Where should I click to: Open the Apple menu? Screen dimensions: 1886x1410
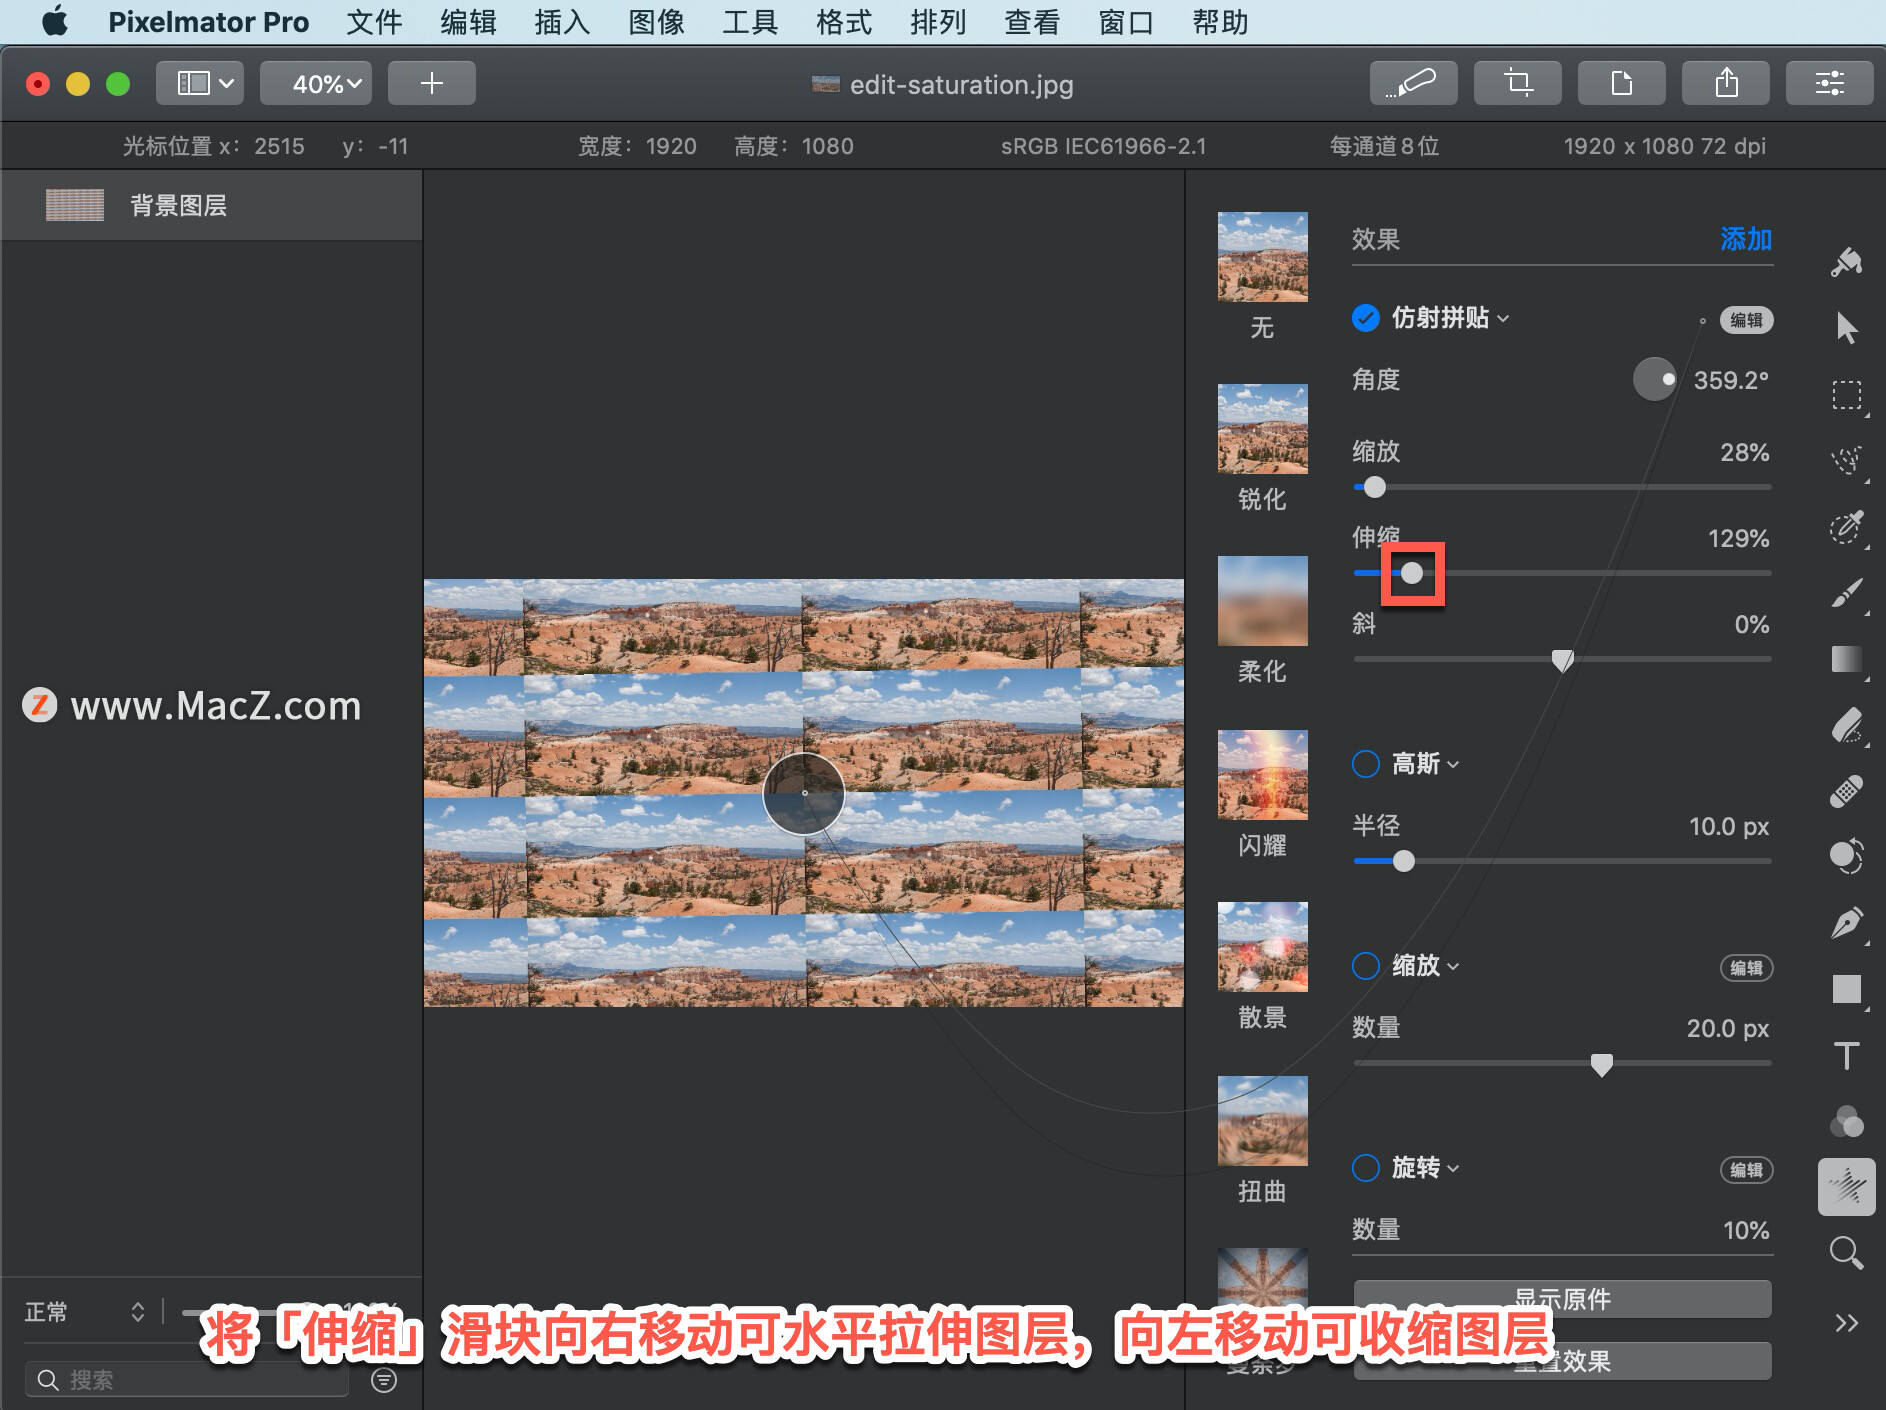[55, 21]
